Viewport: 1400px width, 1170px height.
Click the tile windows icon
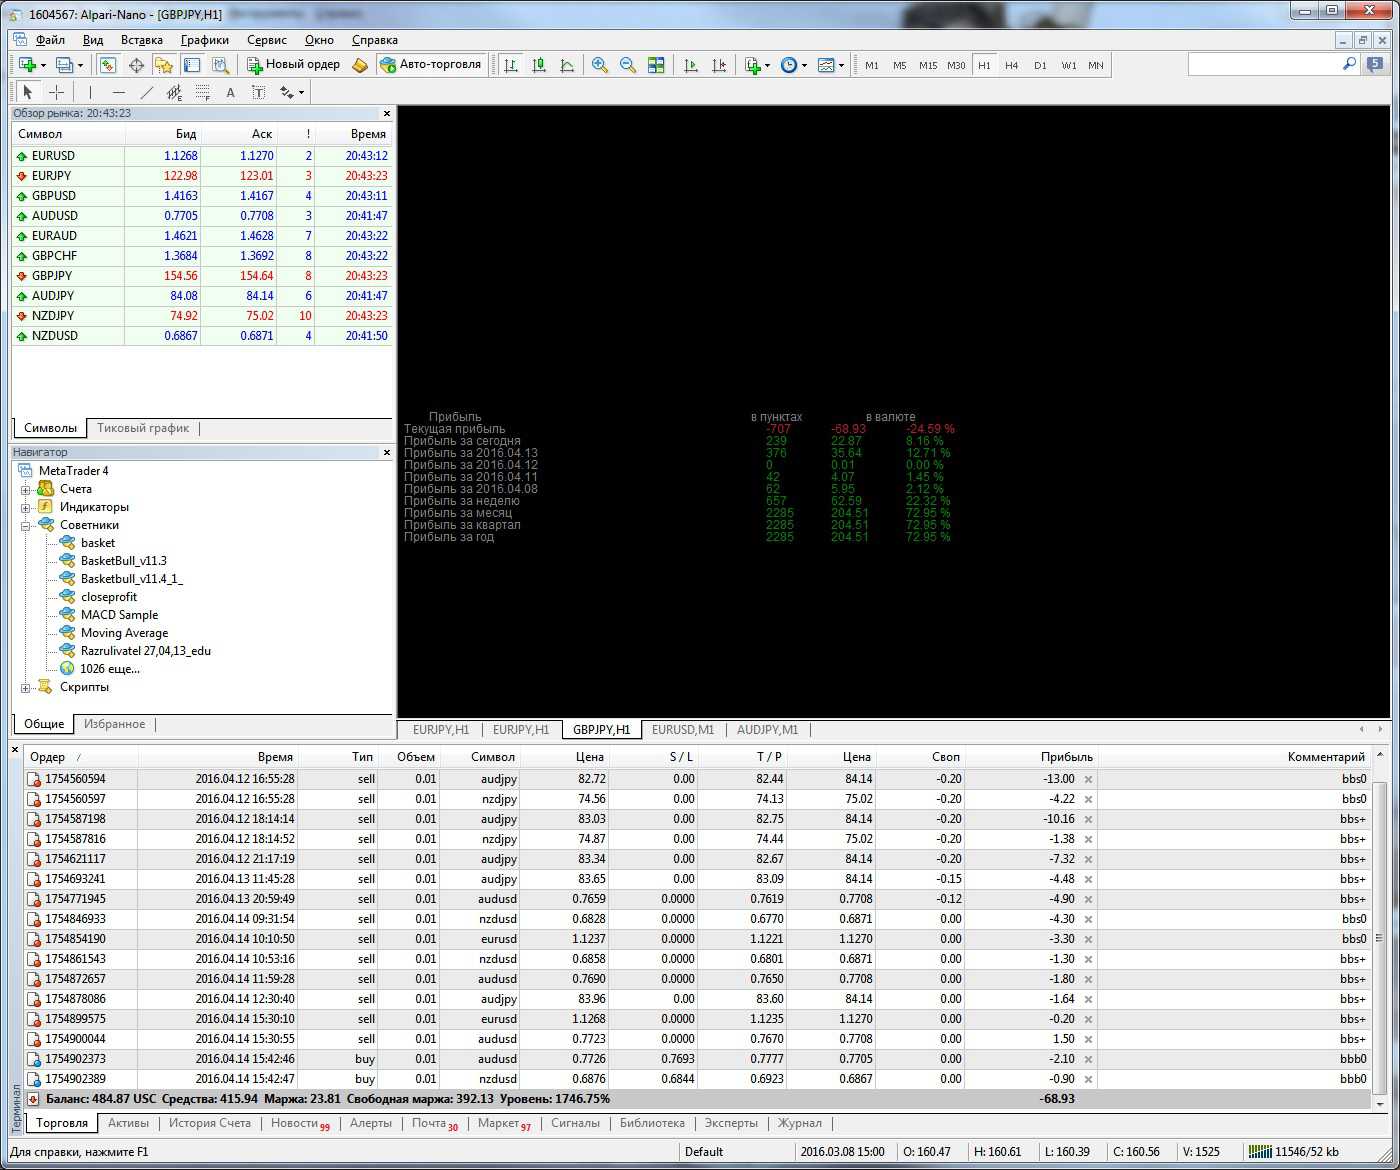[x=656, y=65]
